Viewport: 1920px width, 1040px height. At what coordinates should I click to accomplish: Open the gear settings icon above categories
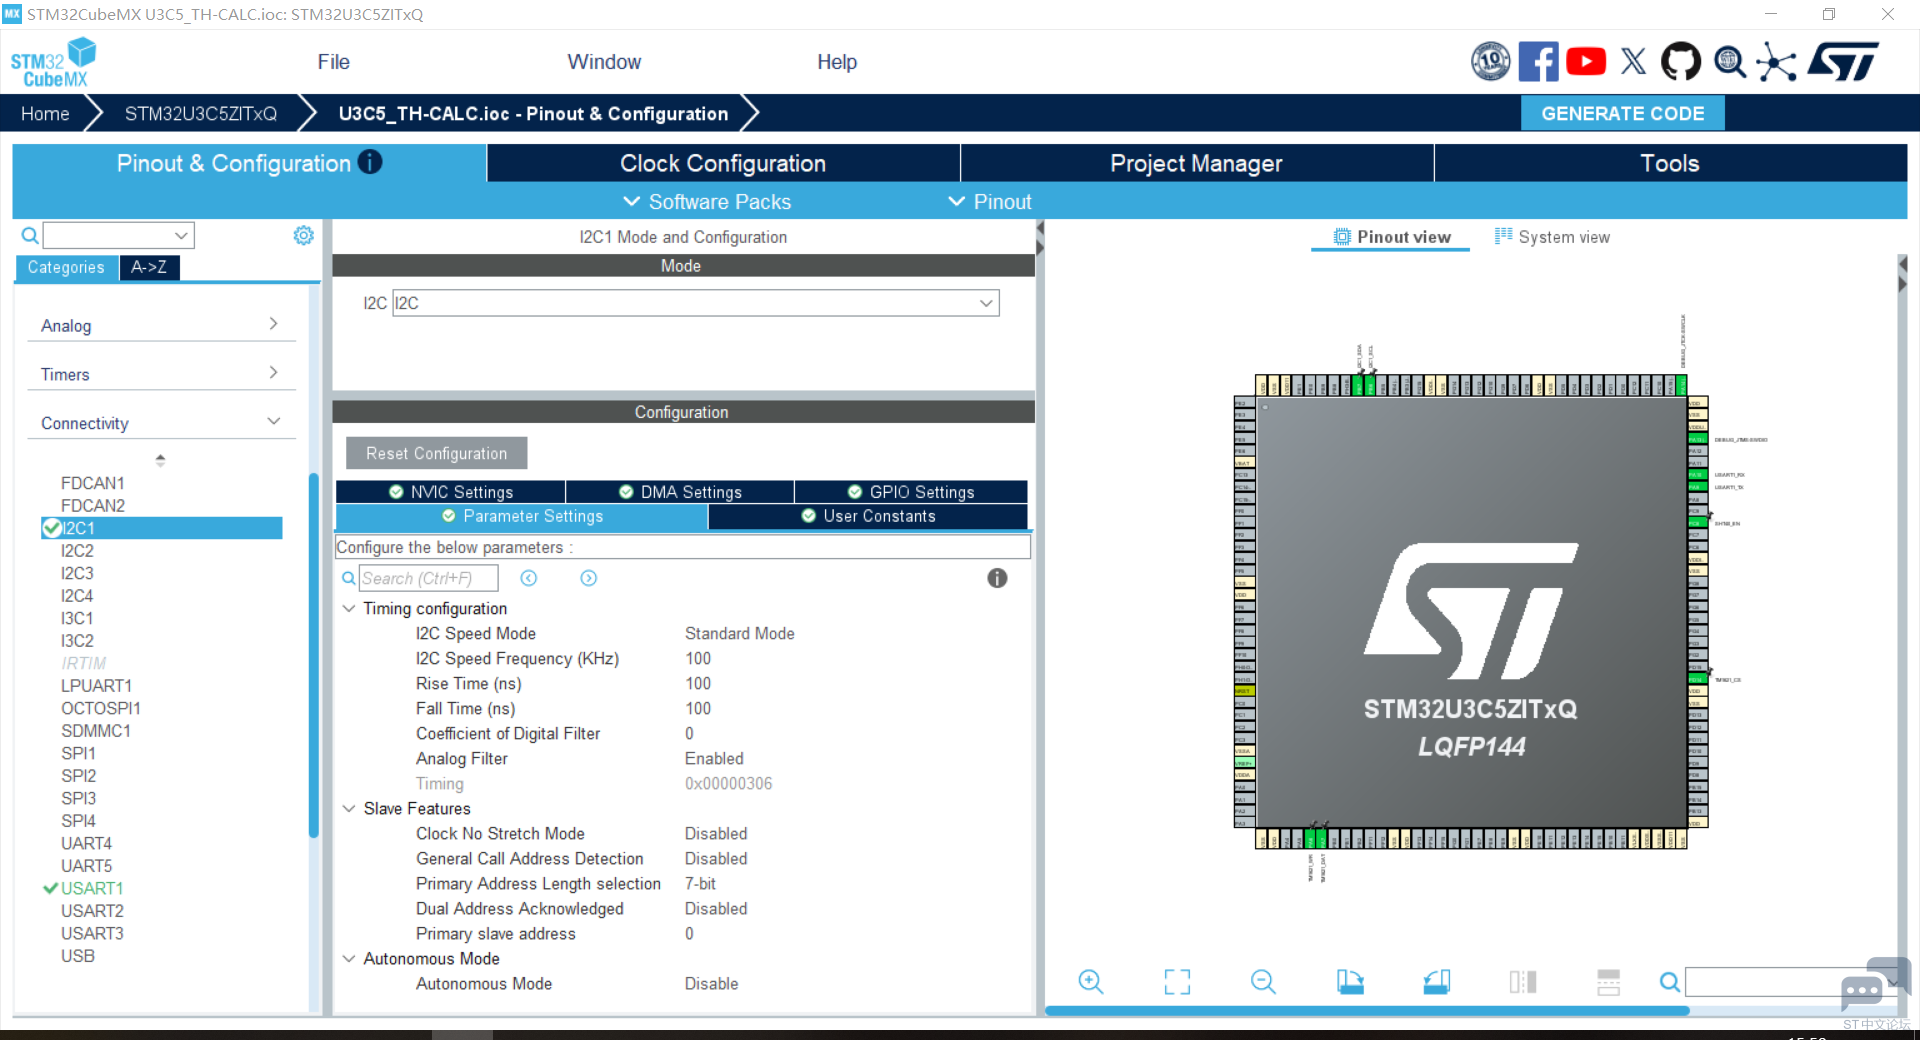(303, 235)
